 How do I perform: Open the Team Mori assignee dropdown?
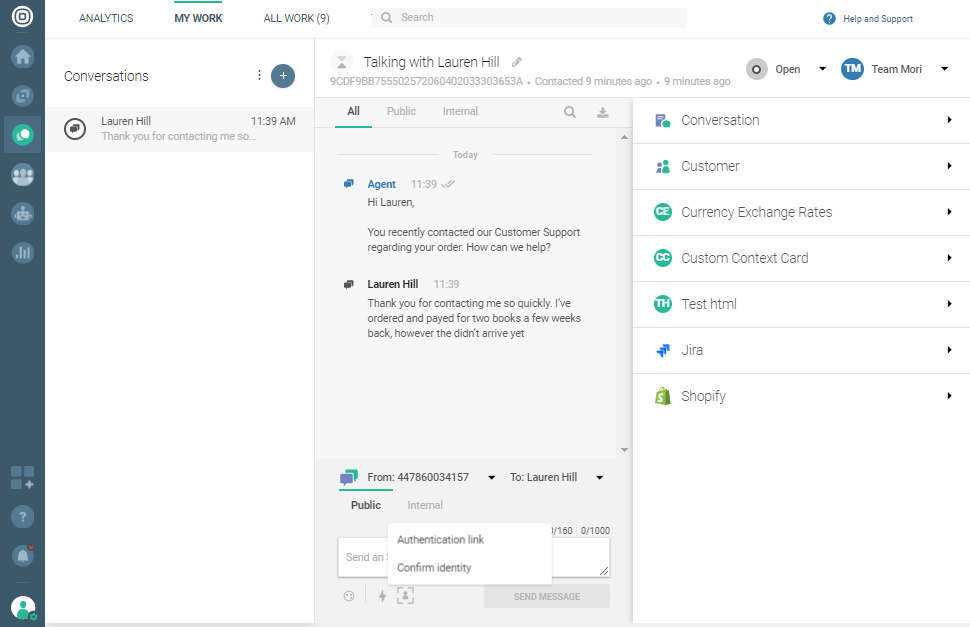[895, 69]
